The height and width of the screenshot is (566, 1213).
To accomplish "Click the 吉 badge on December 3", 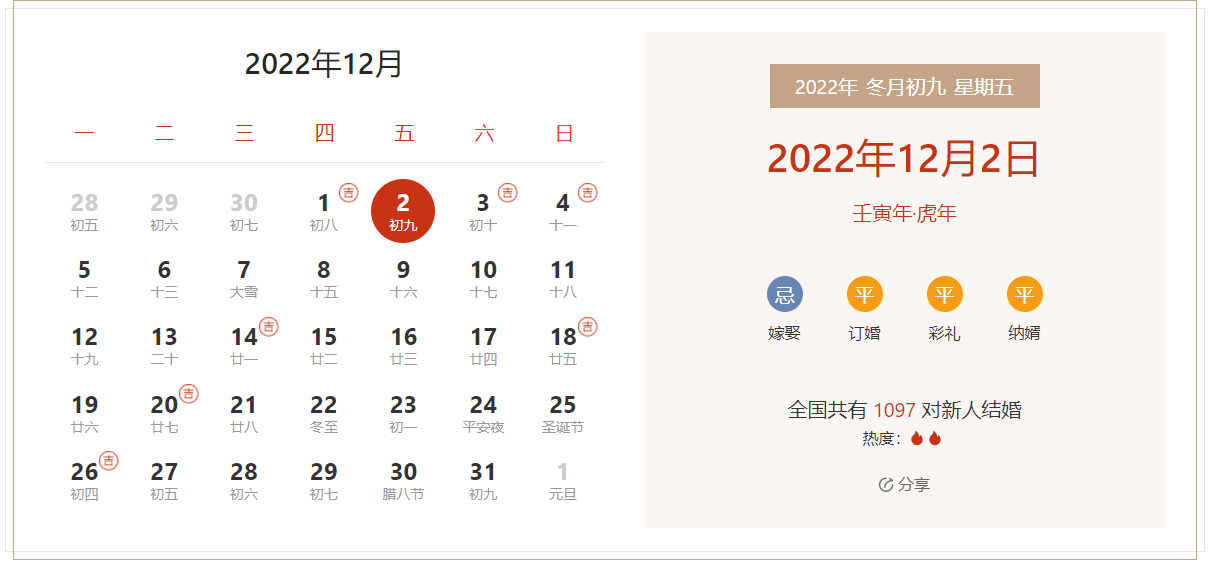I will (x=508, y=192).
